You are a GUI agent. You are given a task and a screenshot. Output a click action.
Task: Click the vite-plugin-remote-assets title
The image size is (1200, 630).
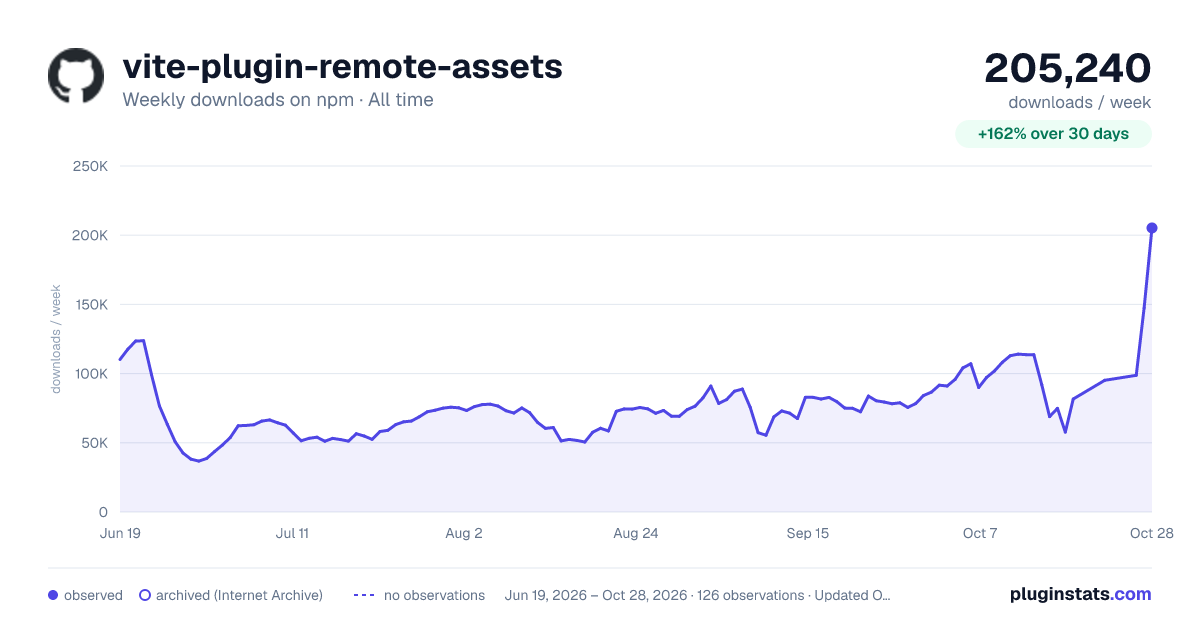[342, 67]
